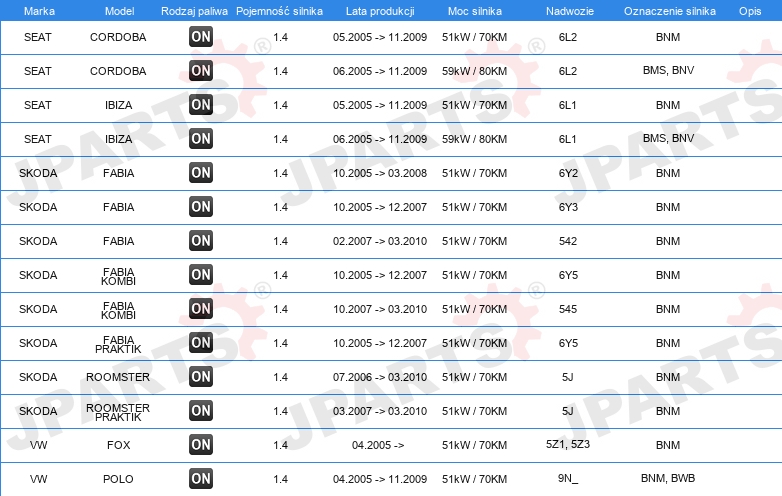Click the body code '5Z1, 5Z3'
782x496 pixels.
tap(568, 444)
